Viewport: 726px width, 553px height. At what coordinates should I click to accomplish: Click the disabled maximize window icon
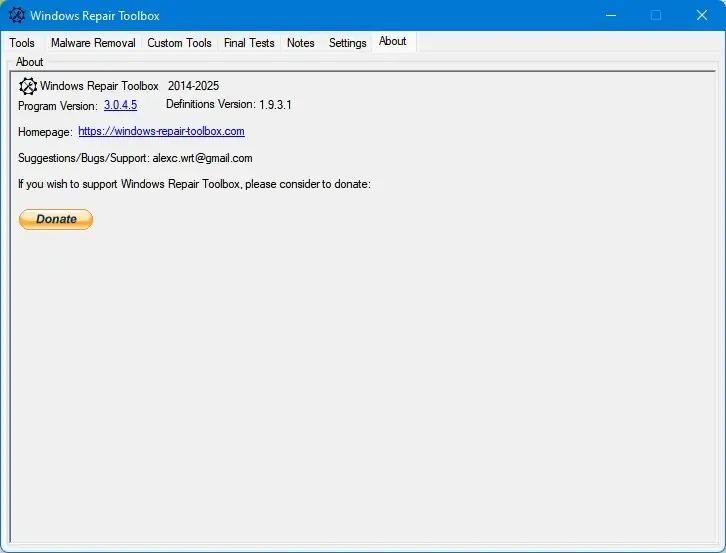[656, 15]
